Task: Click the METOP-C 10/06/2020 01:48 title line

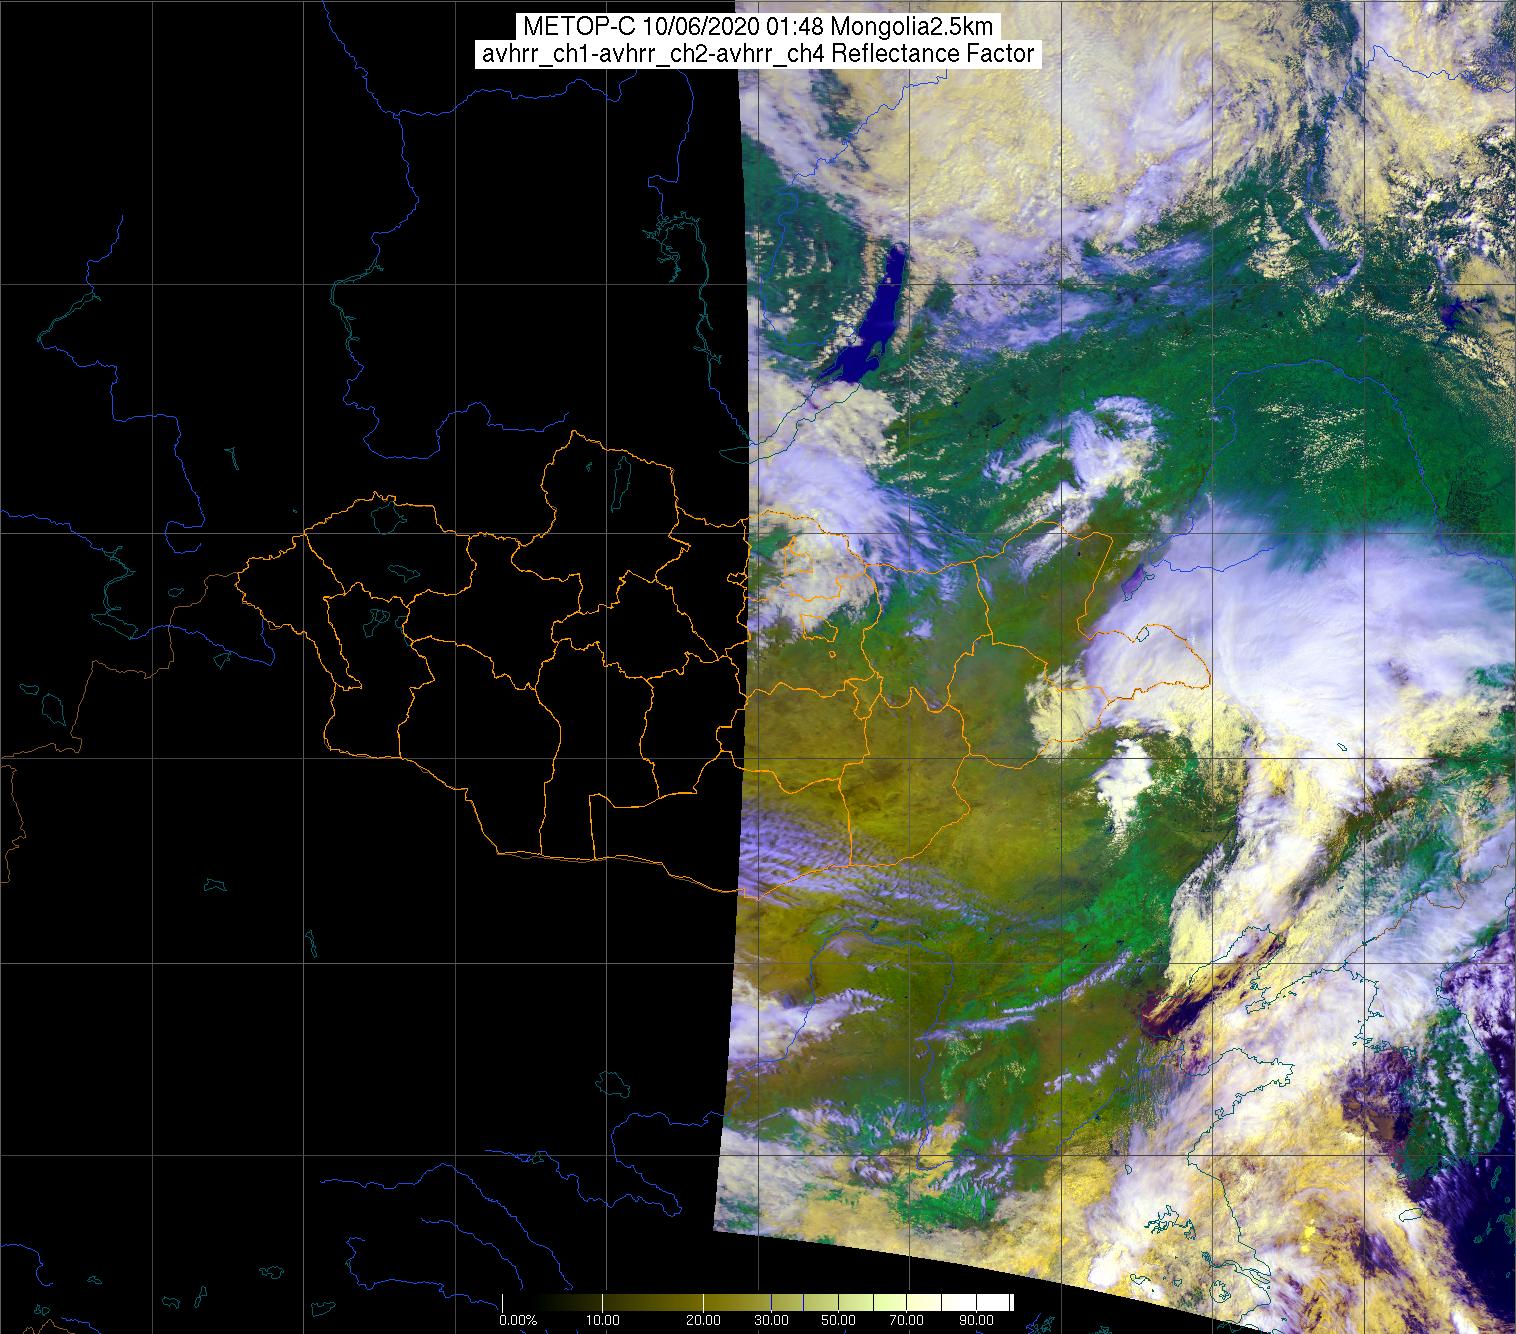Action: [x=757, y=27]
